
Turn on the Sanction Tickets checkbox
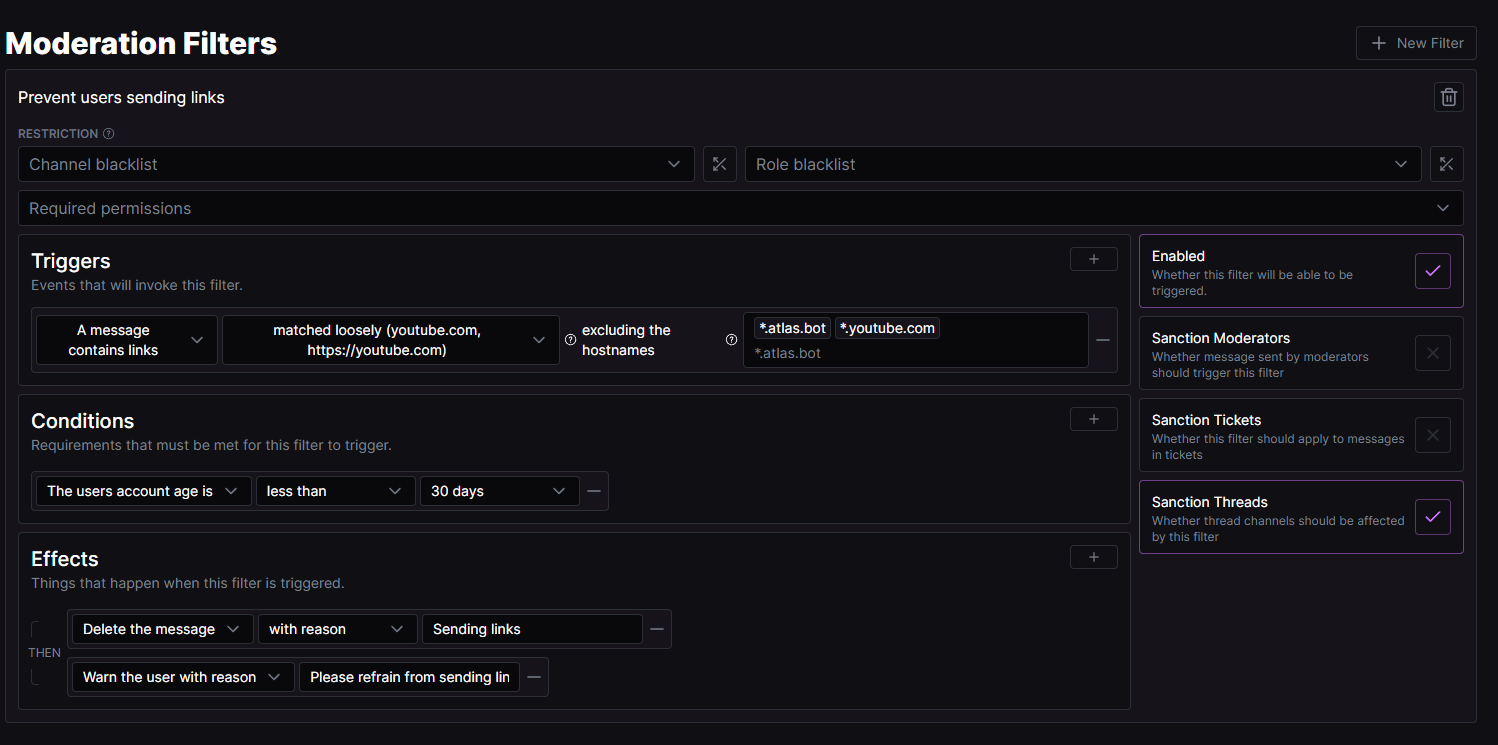[x=1432, y=435]
